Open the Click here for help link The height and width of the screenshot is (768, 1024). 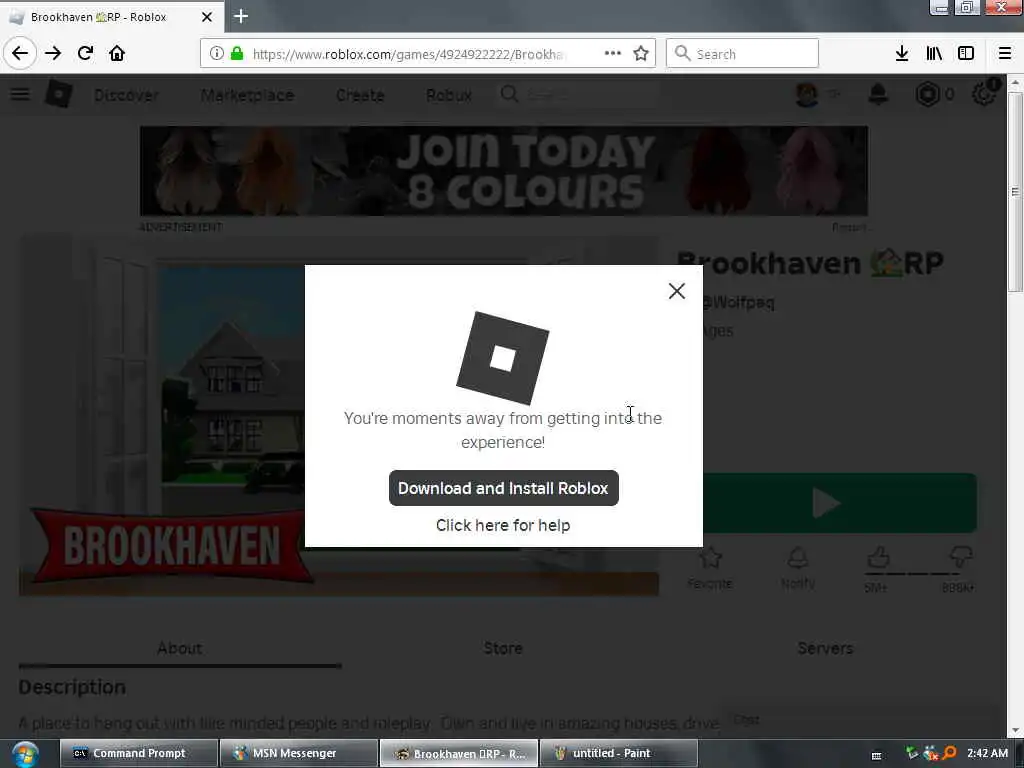point(503,525)
